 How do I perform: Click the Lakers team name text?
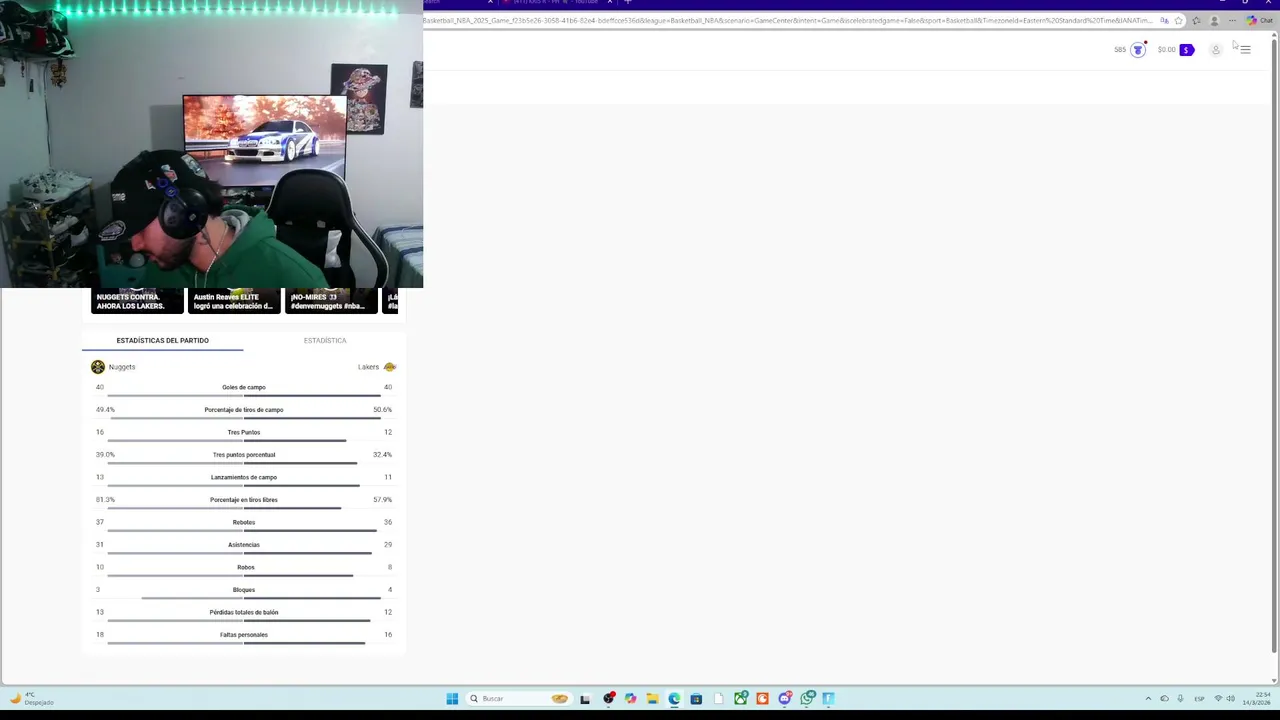tap(368, 367)
